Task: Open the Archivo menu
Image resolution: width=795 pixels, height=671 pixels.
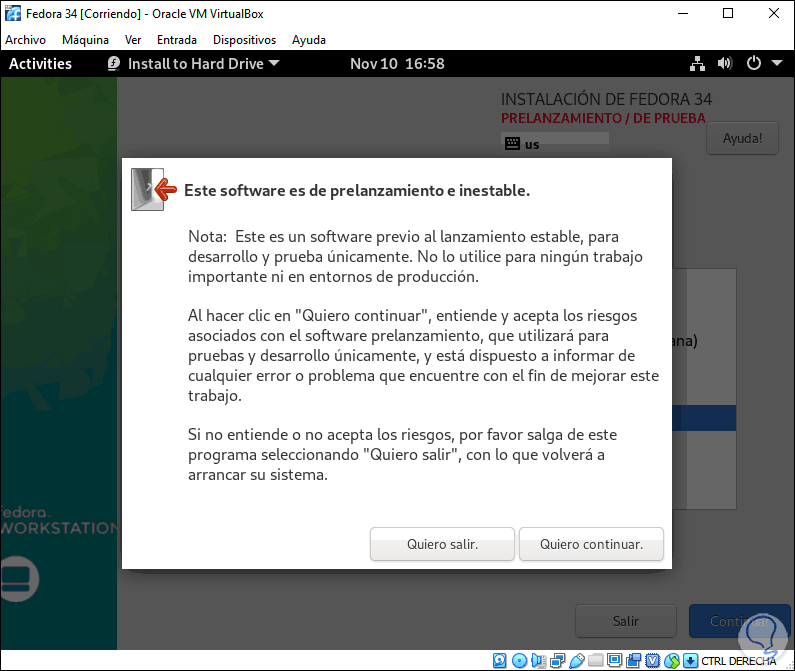Action: 25,40
